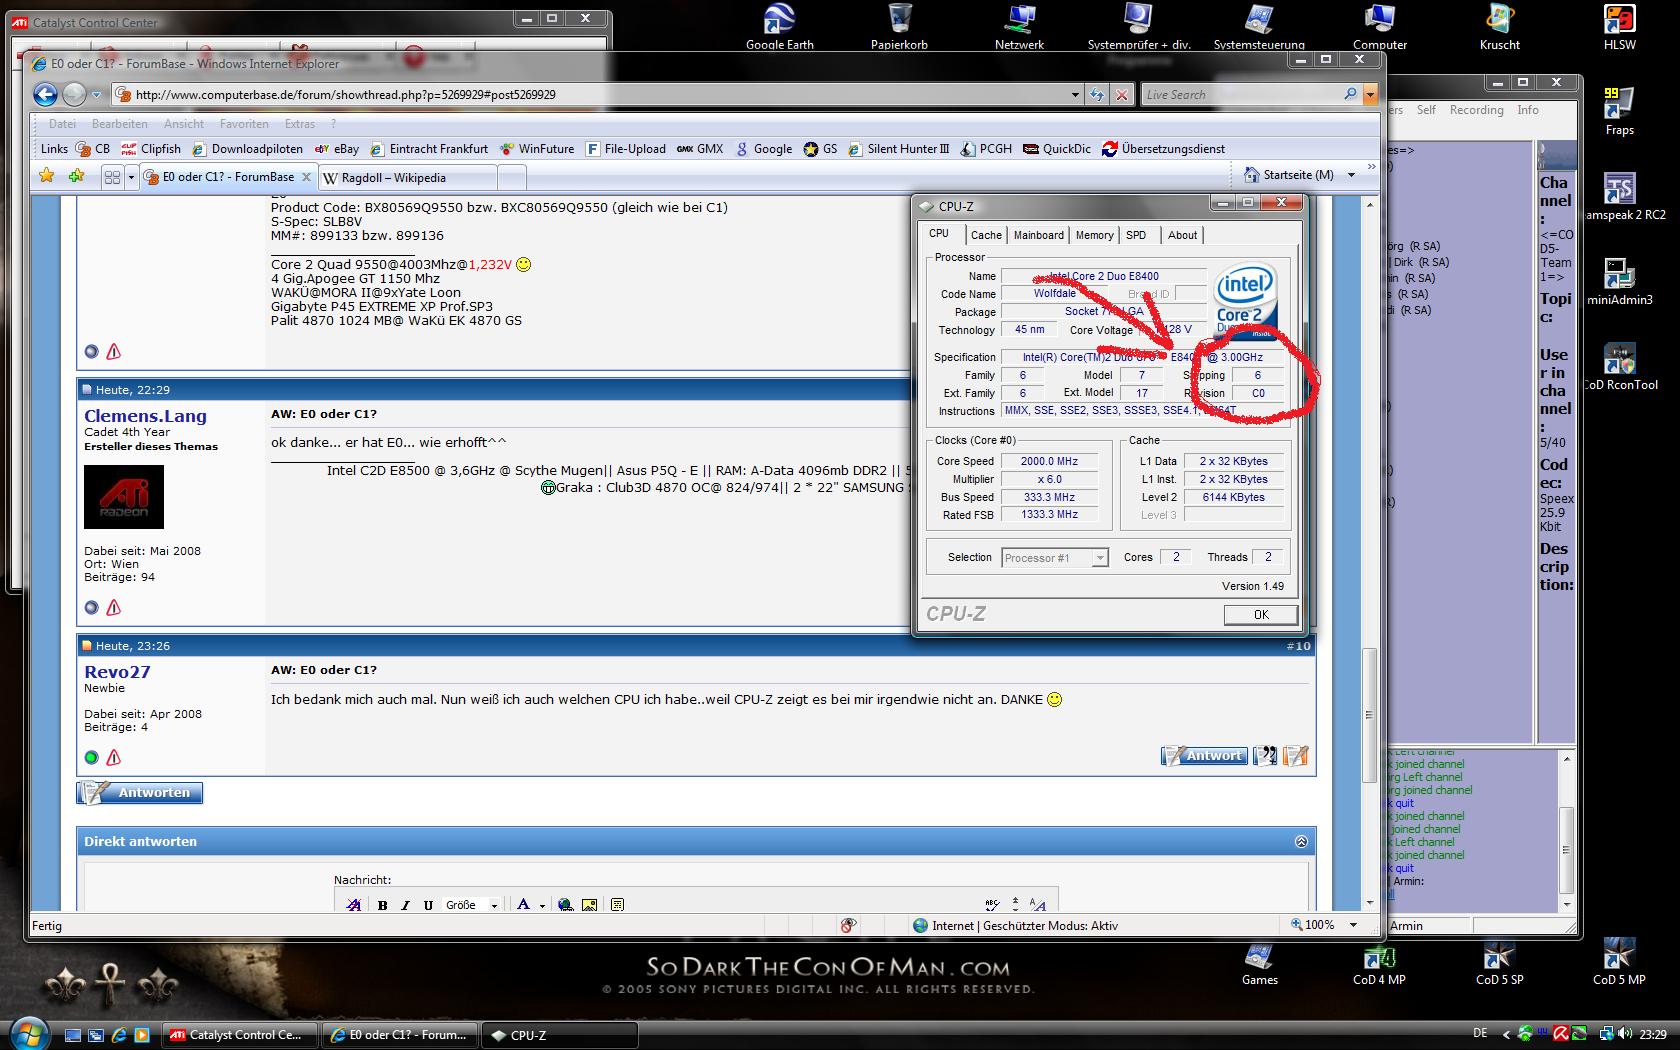1680x1050 pixels.
Task: Switch to the Cache tab in CPU-Z
Action: click(x=986, y=235)
